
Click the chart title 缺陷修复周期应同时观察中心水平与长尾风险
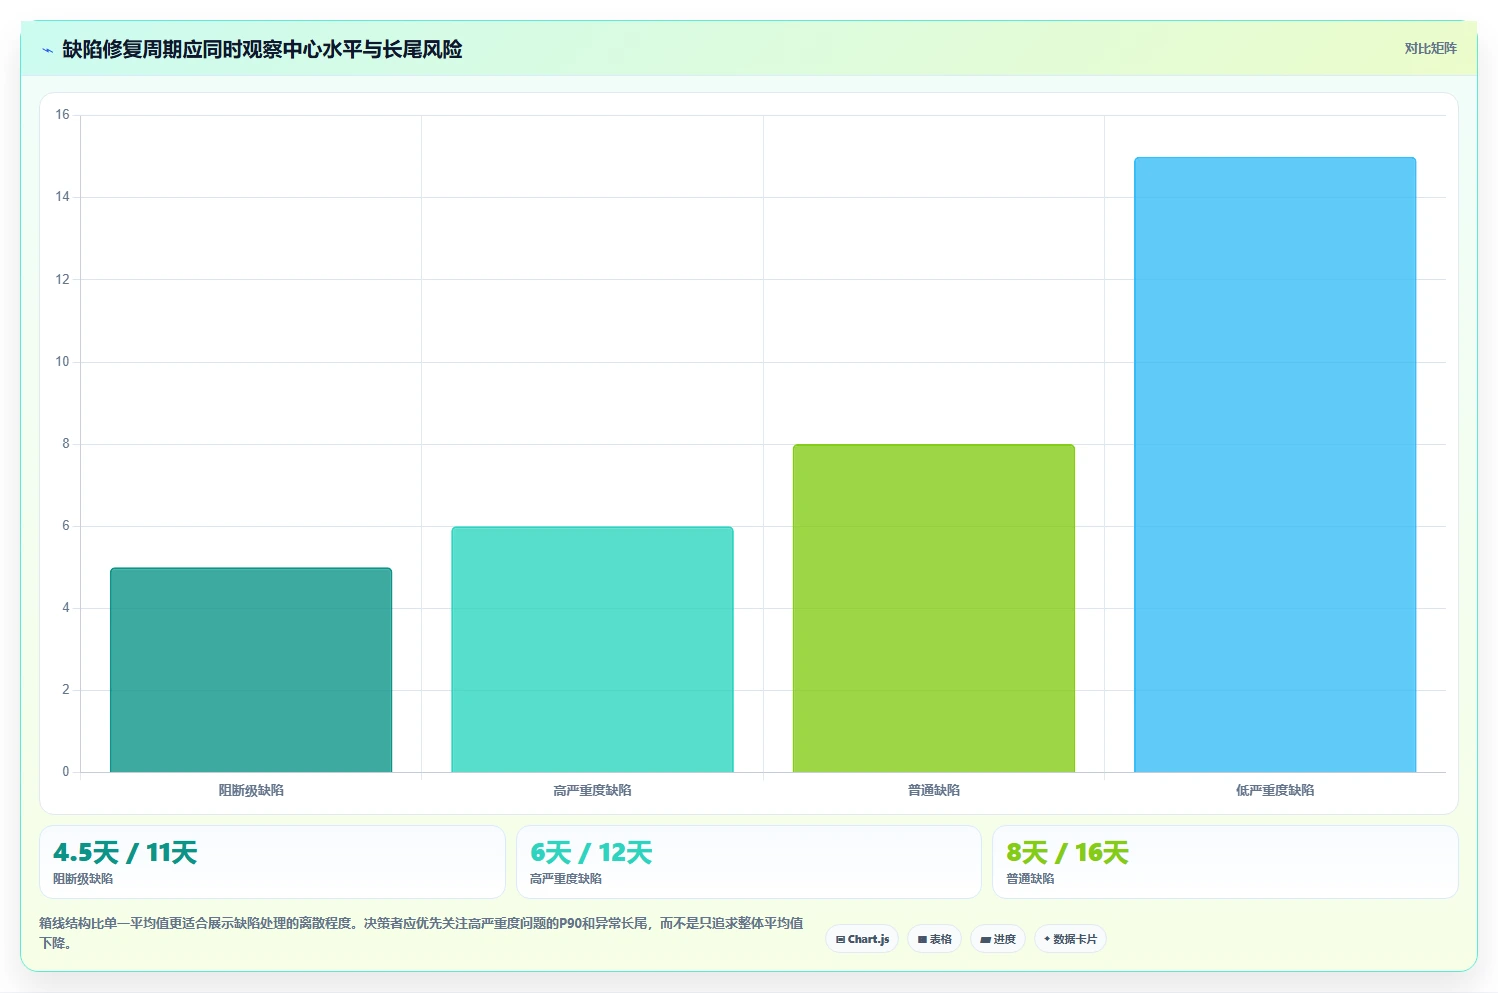(x=262, y=49)
